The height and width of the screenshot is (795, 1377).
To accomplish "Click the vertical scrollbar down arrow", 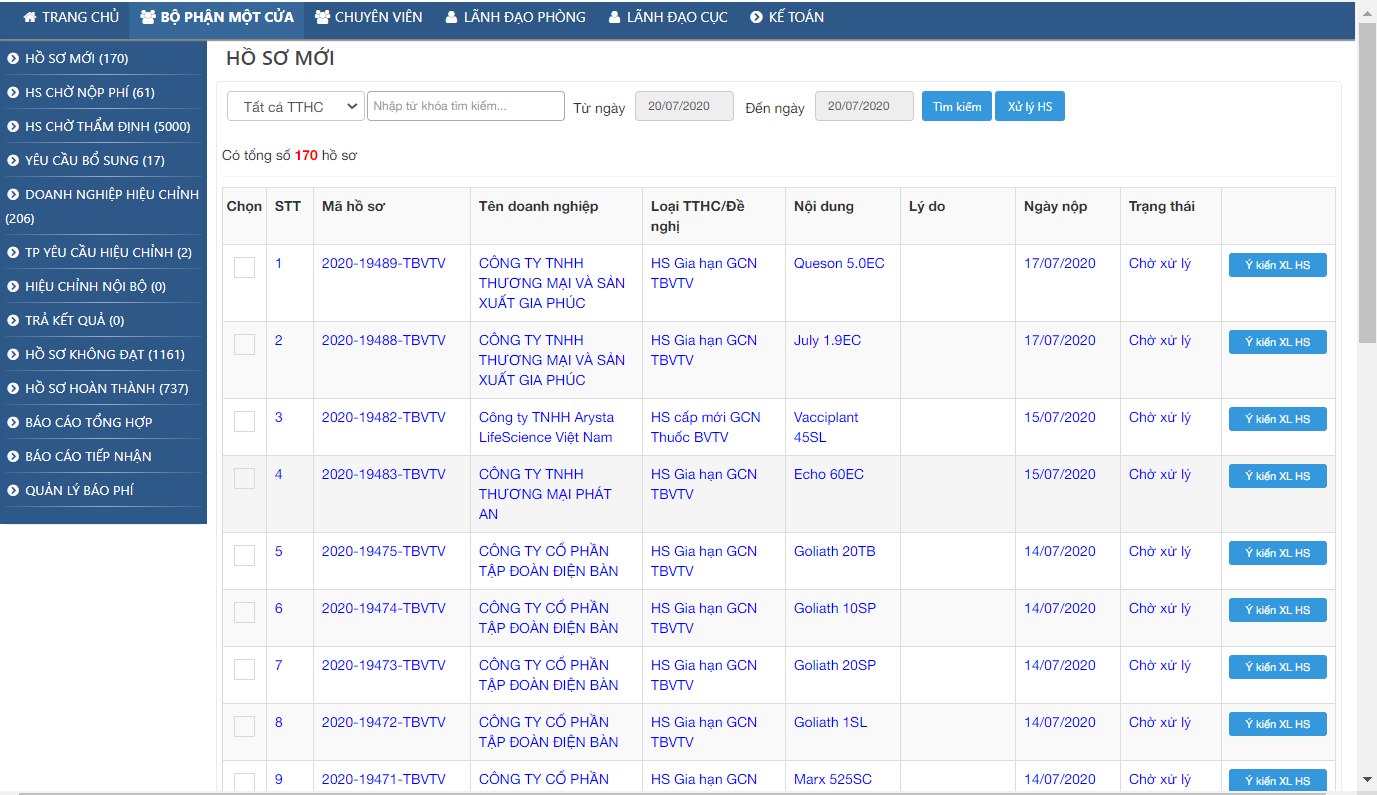I will click(1367, 779).
